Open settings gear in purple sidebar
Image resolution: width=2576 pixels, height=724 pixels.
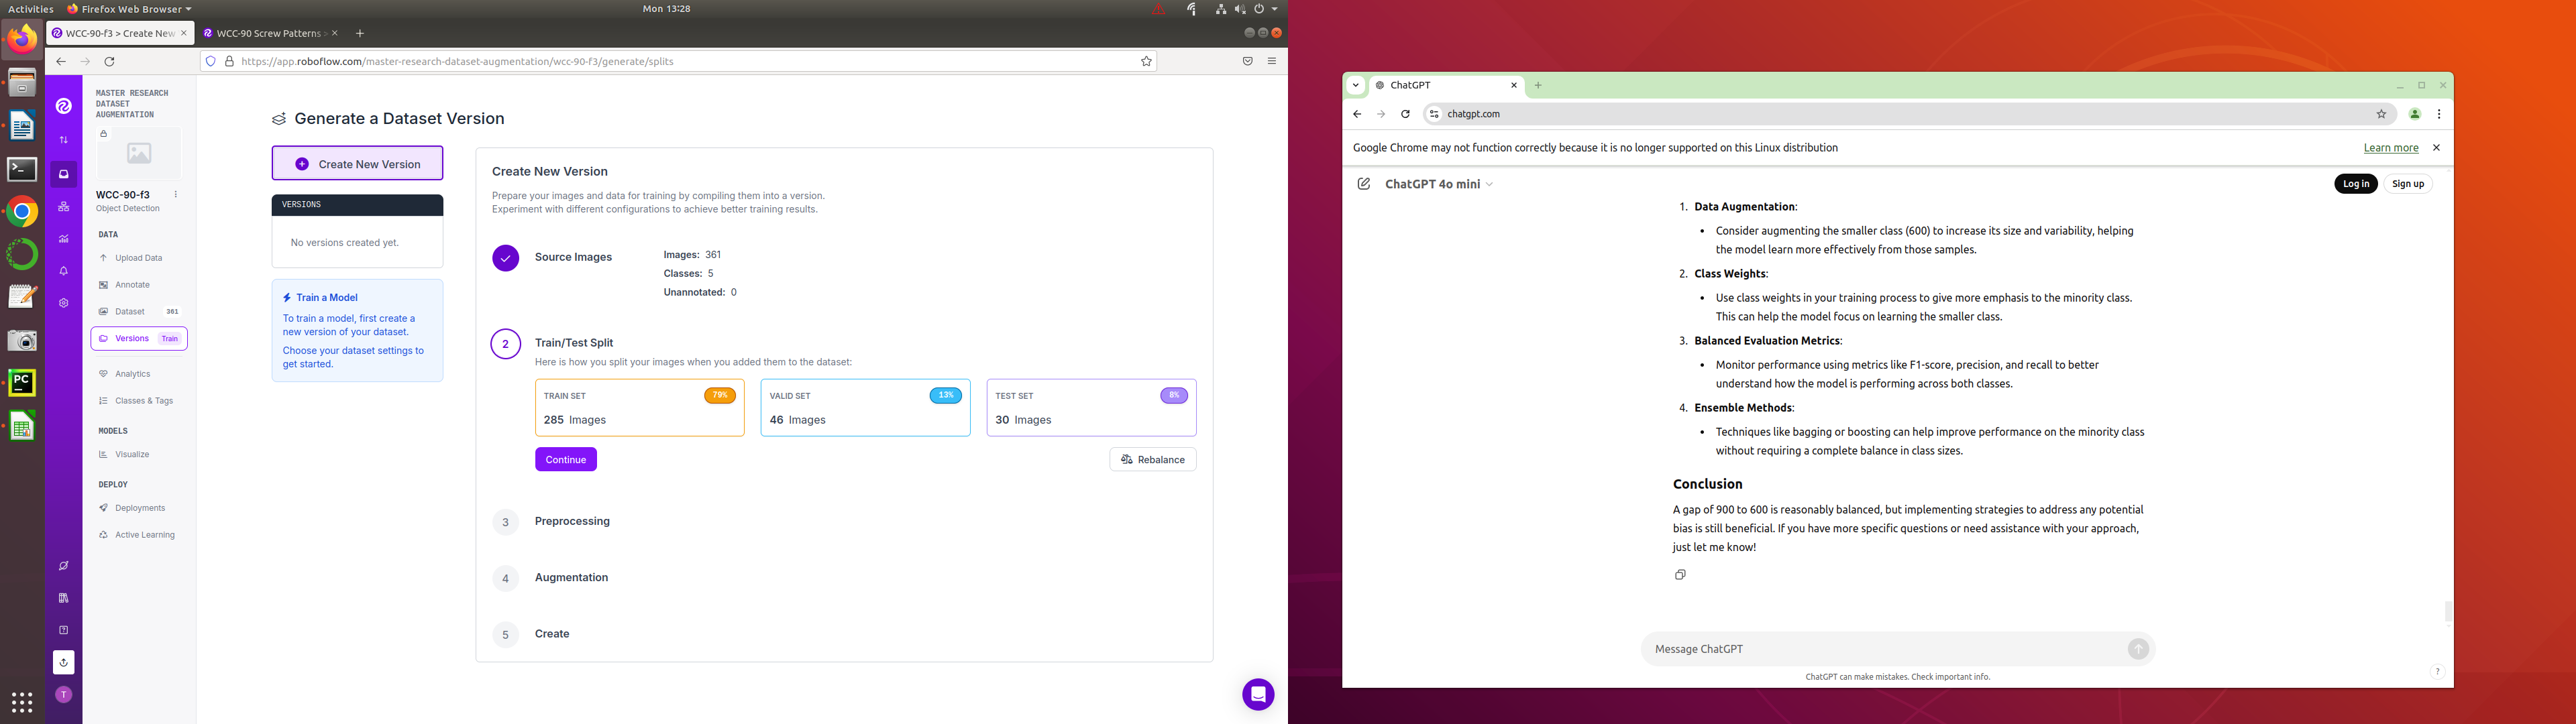click(x=63, y=303)
